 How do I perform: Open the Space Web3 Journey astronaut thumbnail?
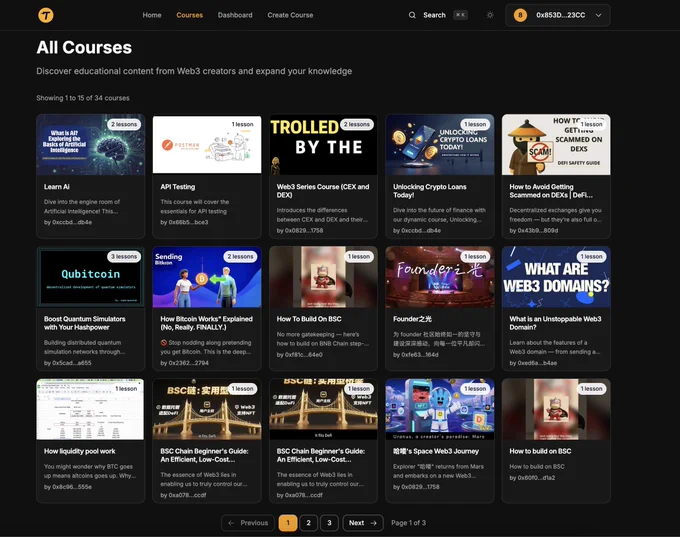coord(440,409)
